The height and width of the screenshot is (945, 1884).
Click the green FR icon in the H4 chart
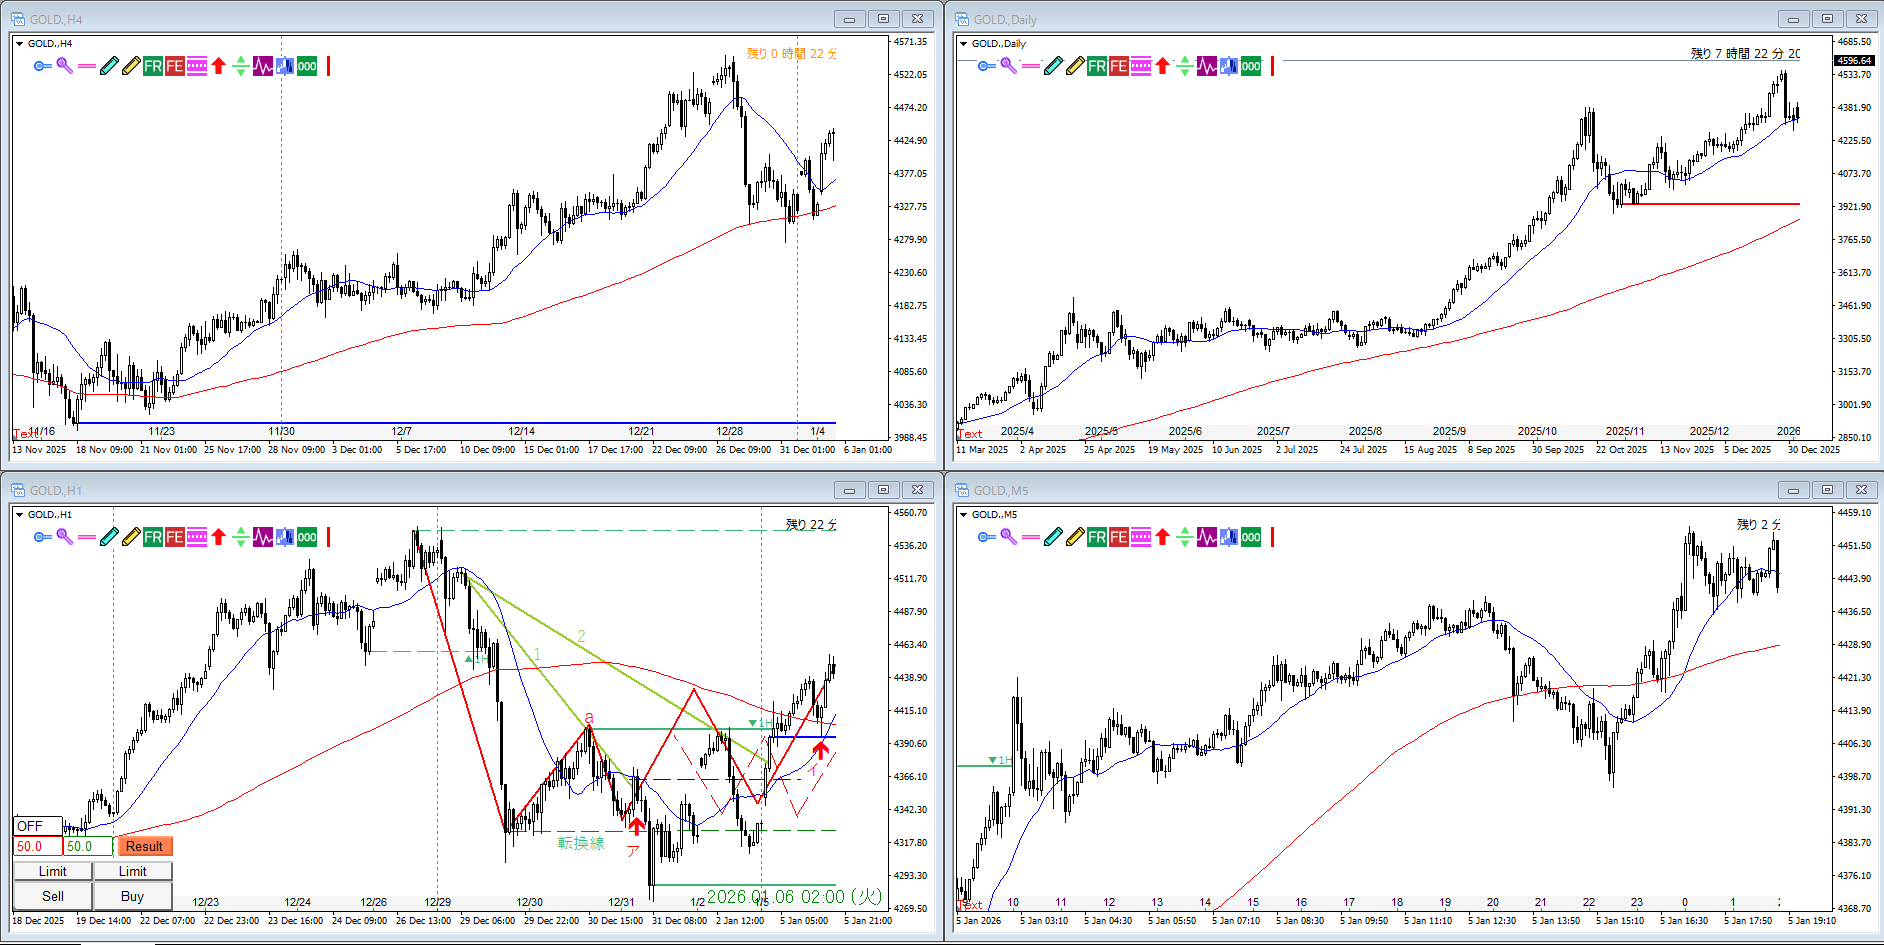[153, 66]
